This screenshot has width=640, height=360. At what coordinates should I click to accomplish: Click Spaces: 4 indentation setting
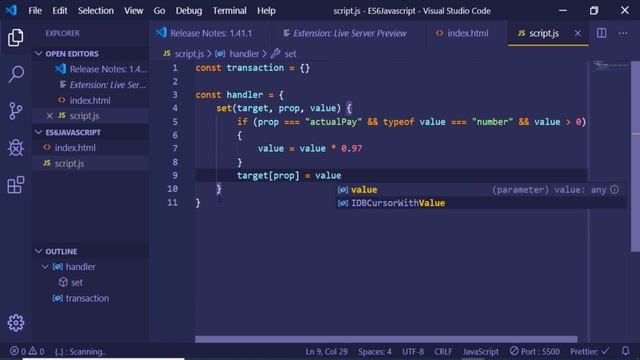tap(375, 351)
